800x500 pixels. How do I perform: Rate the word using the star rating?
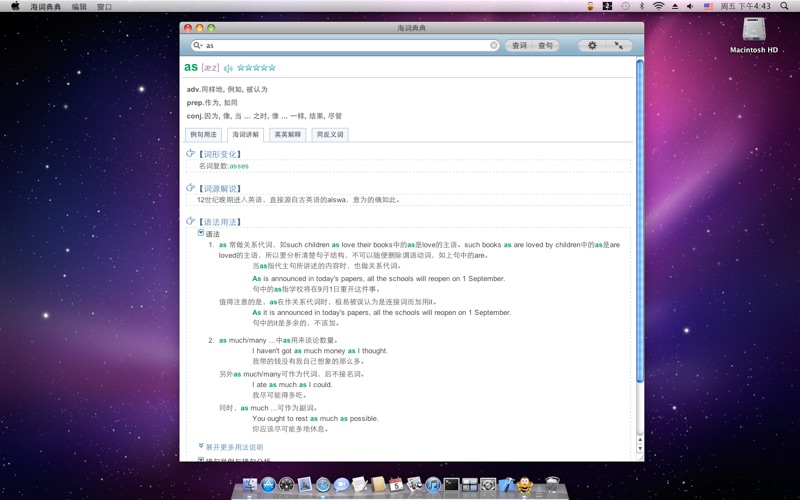(256, 68)
